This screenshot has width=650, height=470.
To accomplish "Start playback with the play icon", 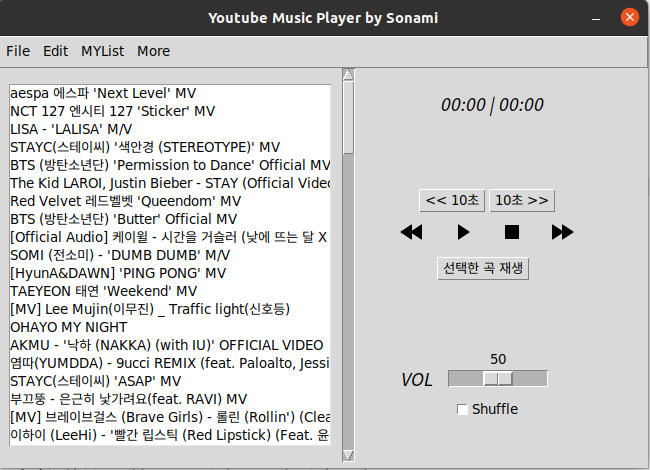I will (x=463, y=232).
